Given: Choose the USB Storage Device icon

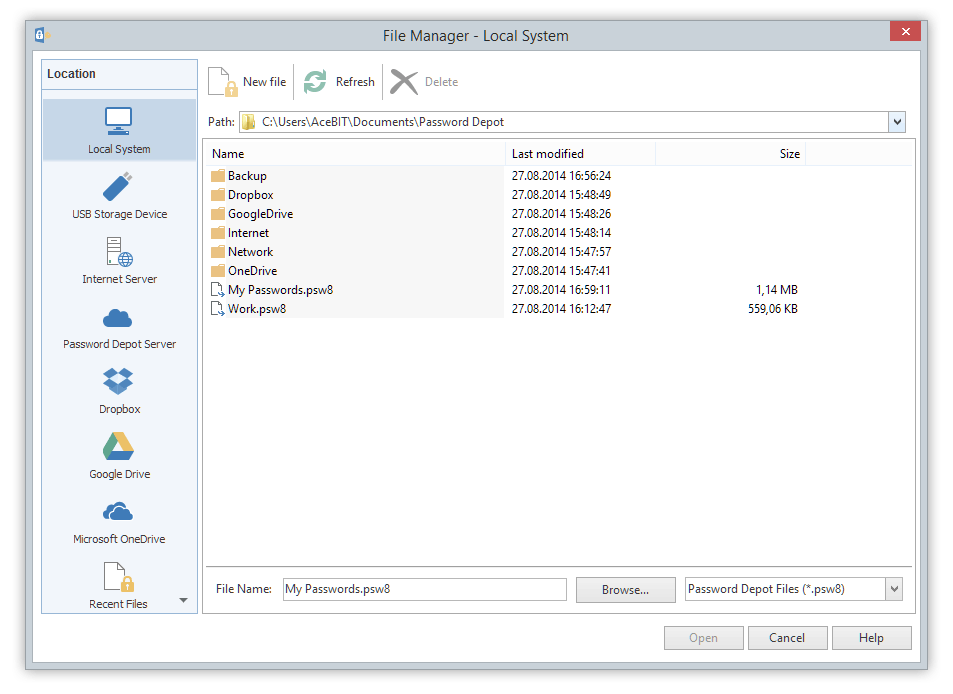Looking at the screenshot, I should [117, 186].
